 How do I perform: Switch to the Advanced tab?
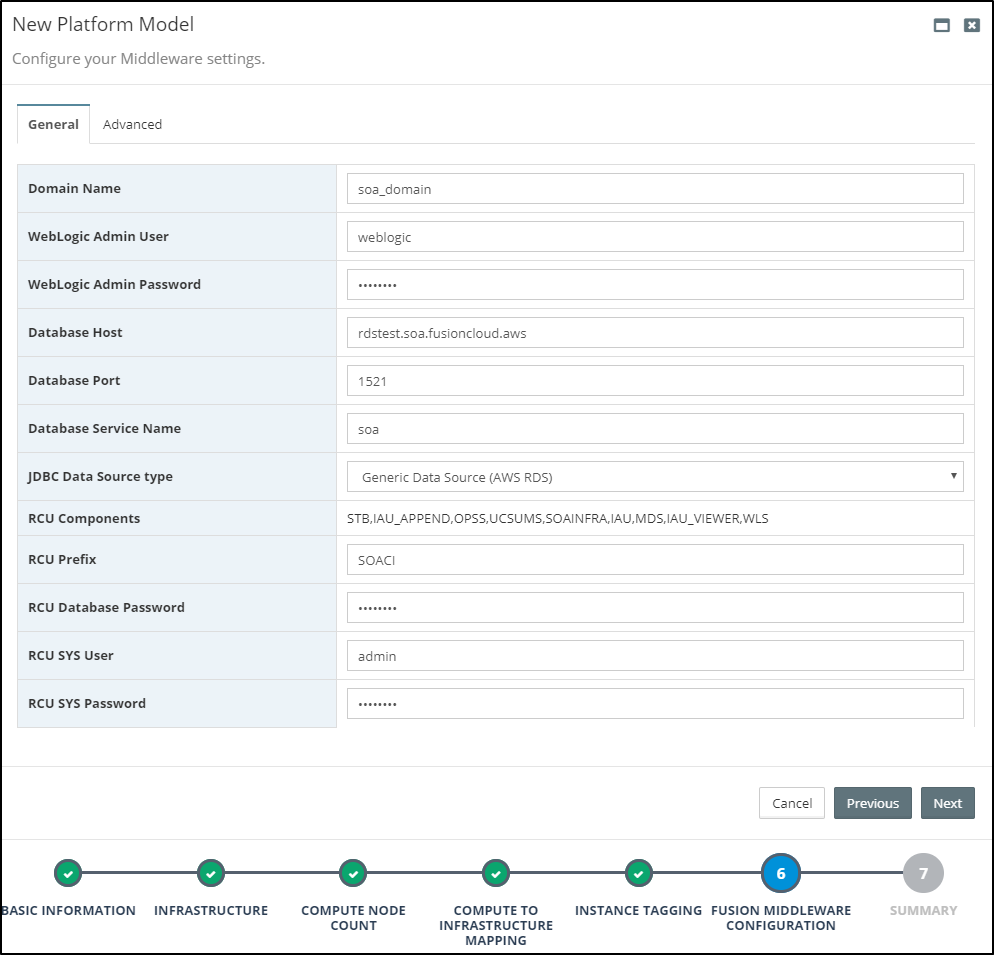[x=132, y=124]
